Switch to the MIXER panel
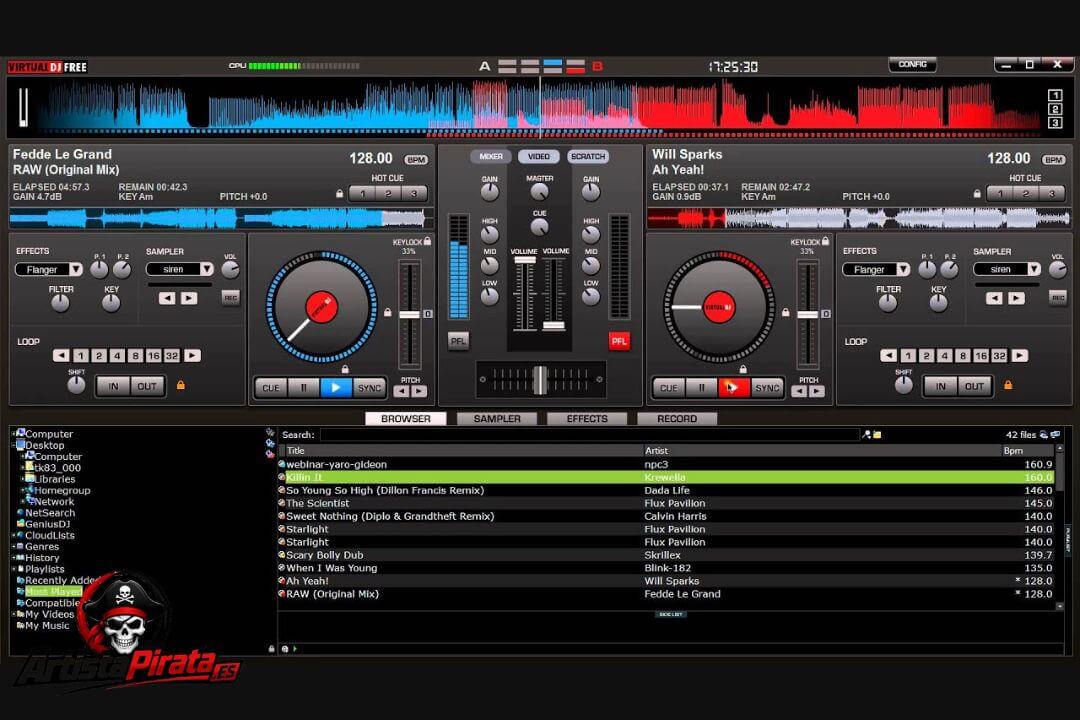This screenshot has height=720, width=1080. tap(490, 156)
